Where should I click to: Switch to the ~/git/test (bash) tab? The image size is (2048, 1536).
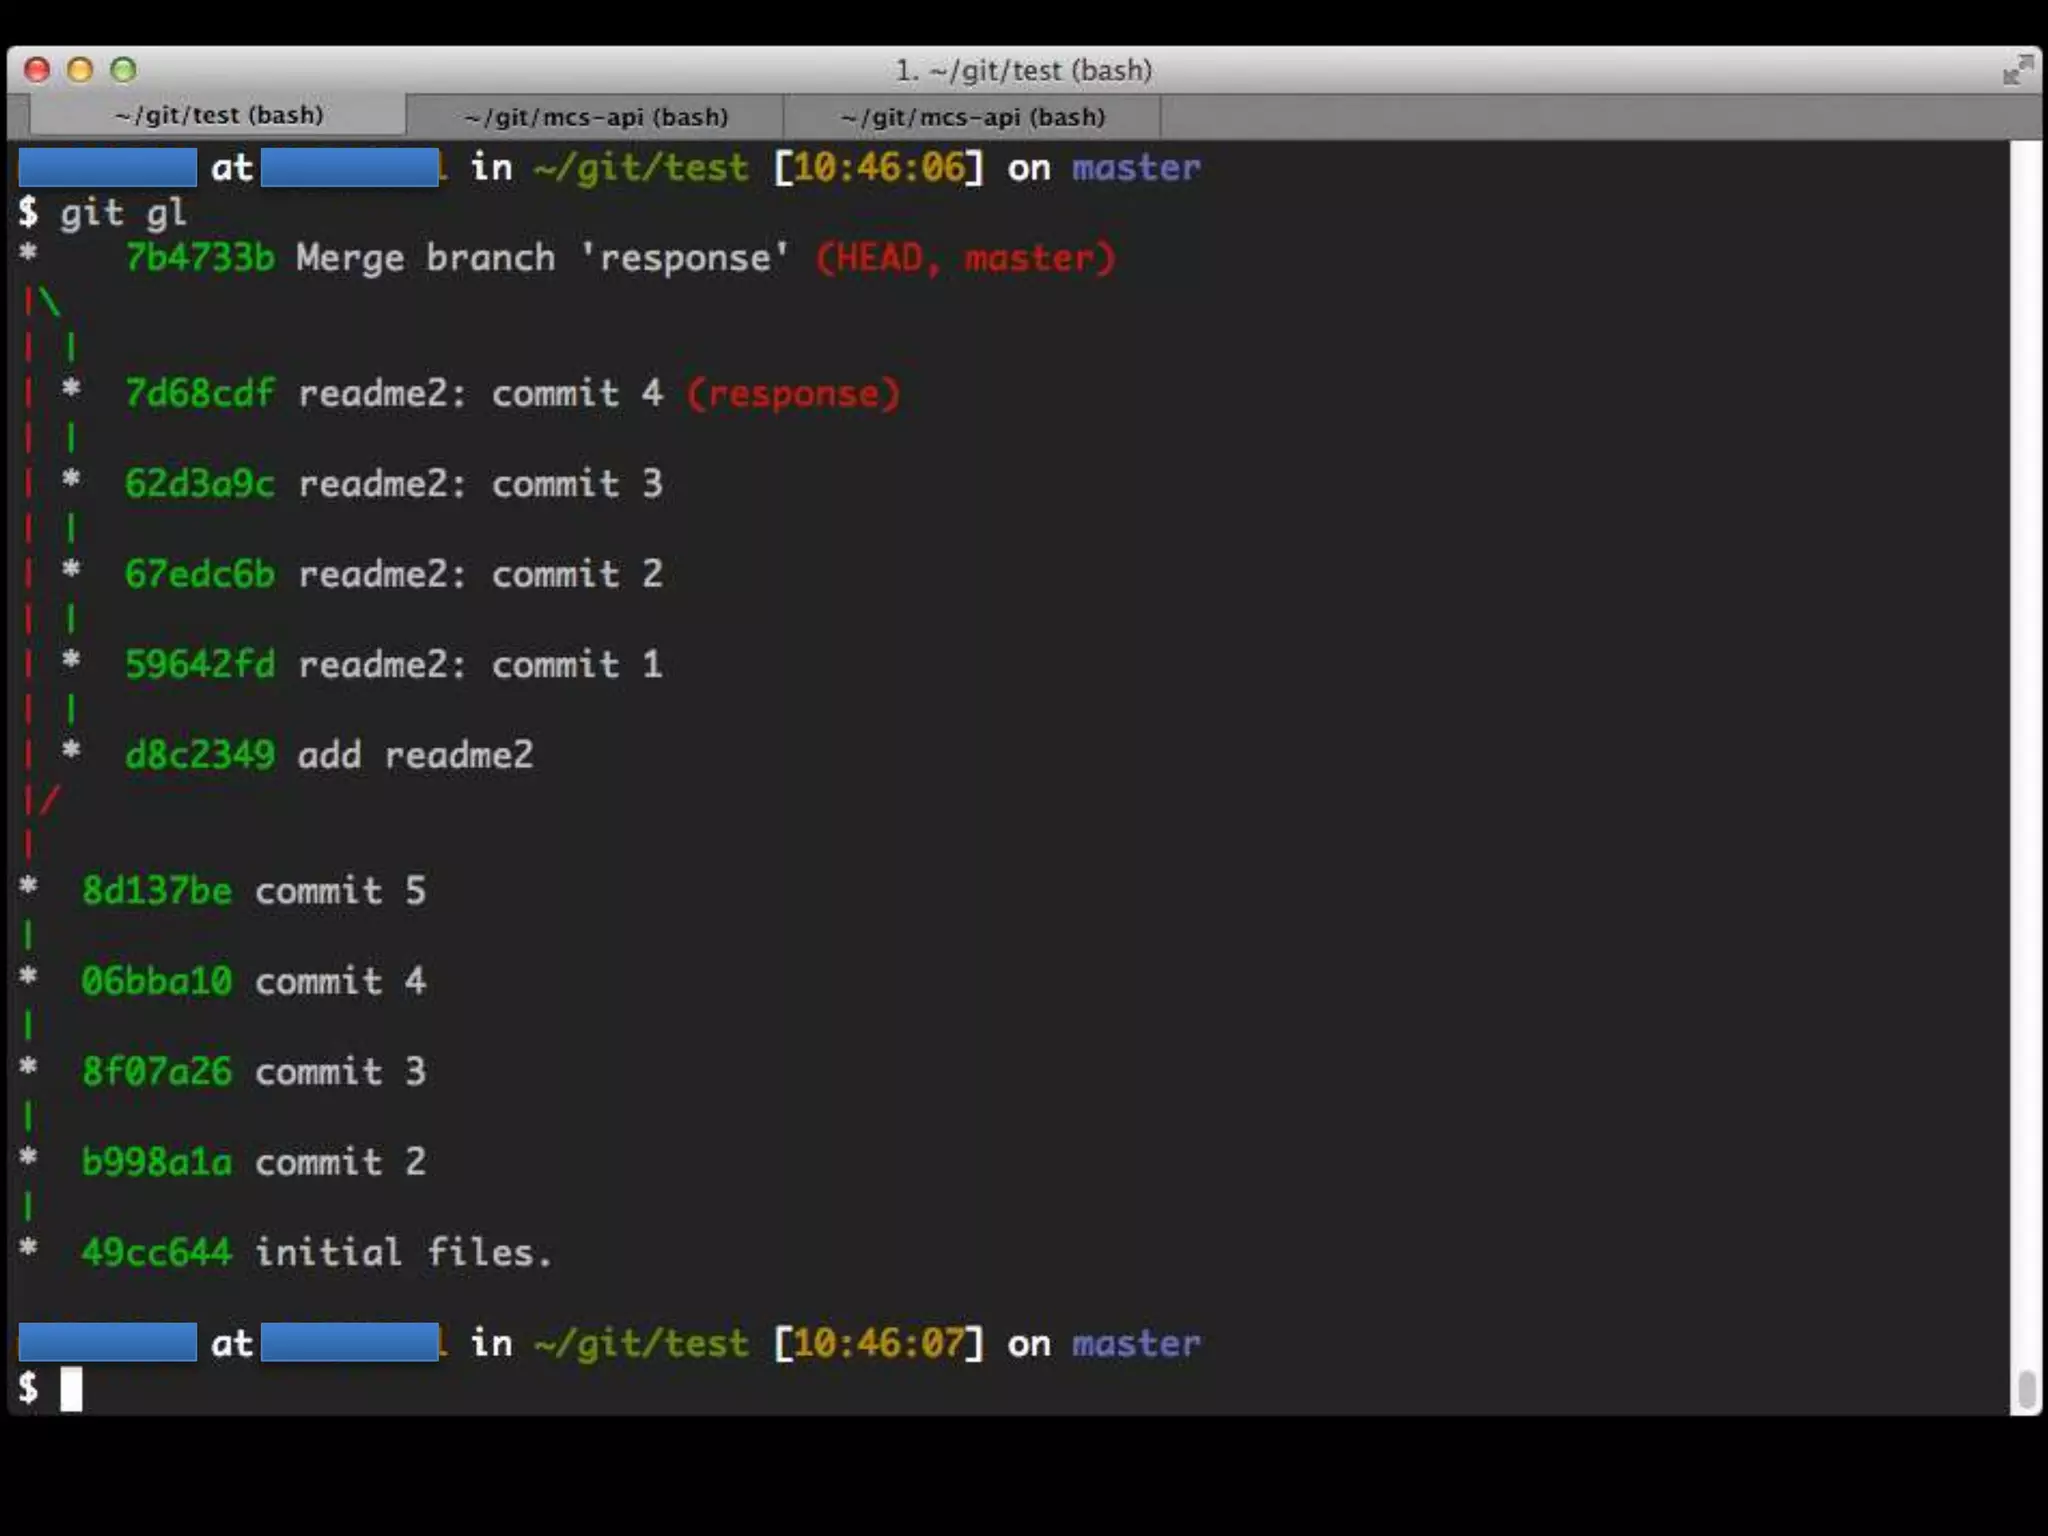click(218, 115)
